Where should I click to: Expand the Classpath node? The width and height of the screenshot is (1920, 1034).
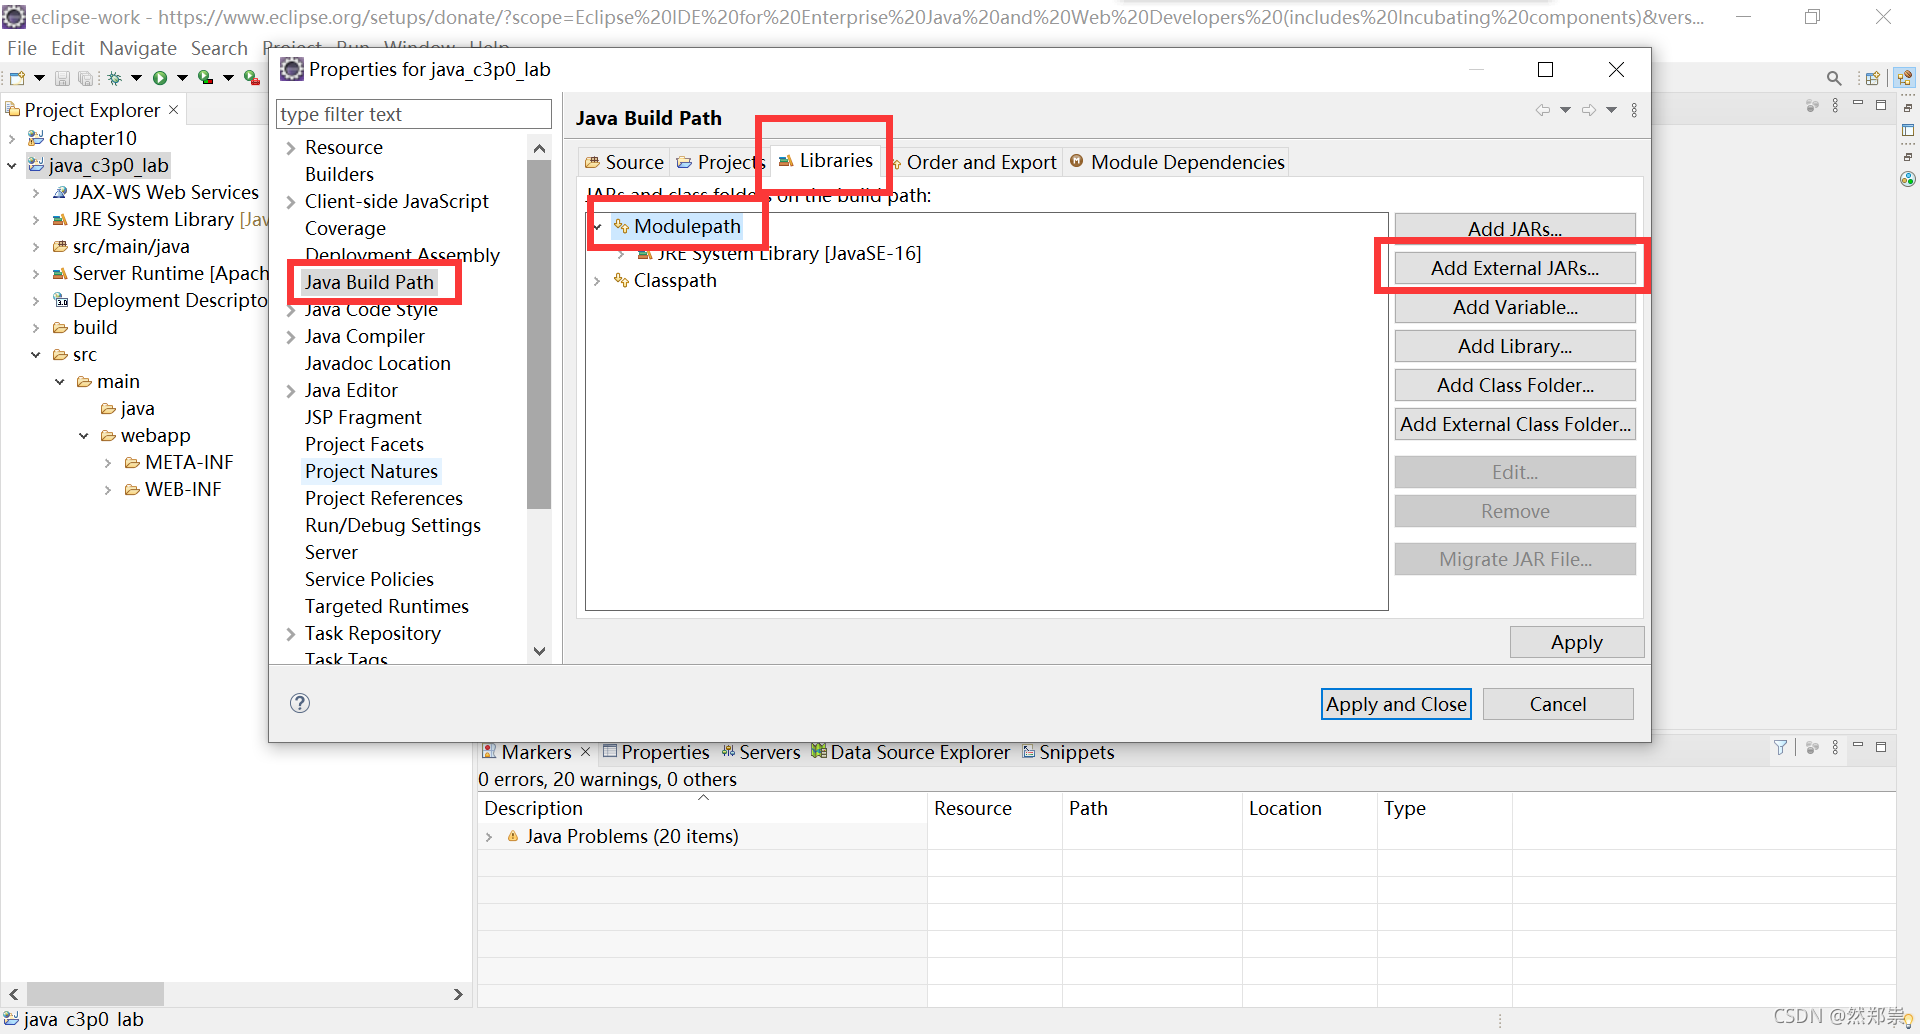coord(598,281)
